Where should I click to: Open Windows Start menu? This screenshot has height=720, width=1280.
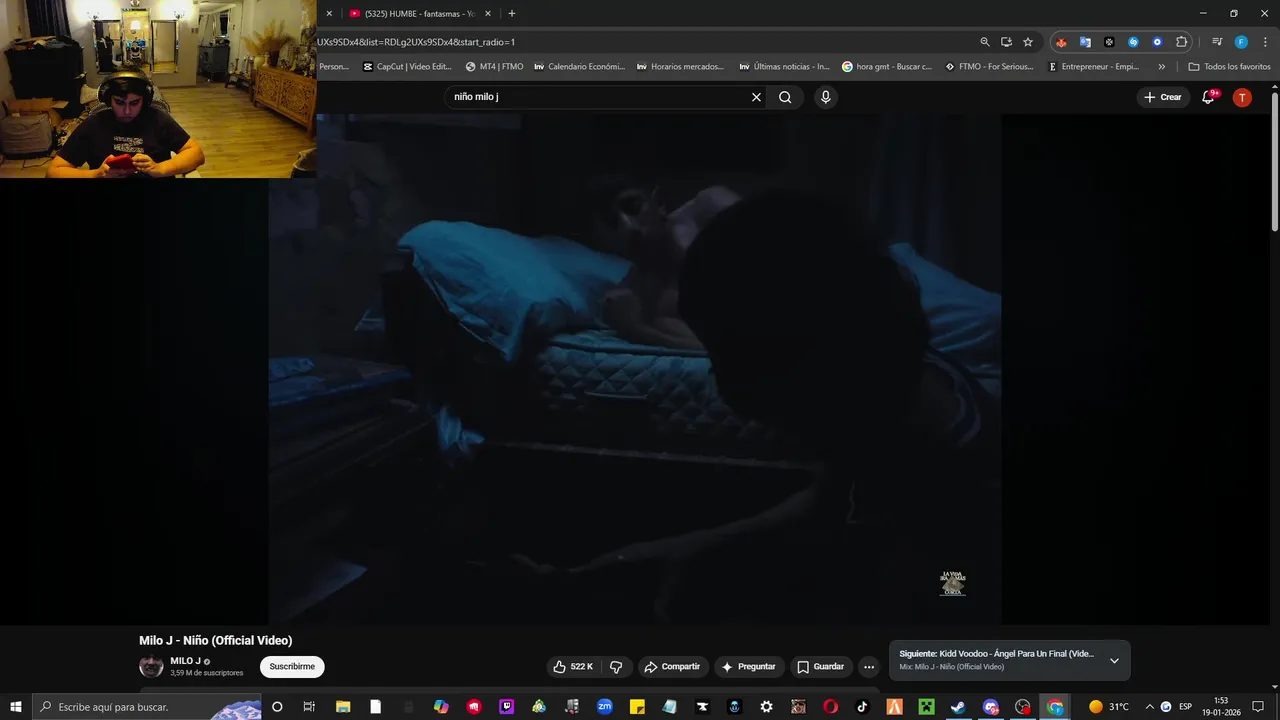[16, 707]
